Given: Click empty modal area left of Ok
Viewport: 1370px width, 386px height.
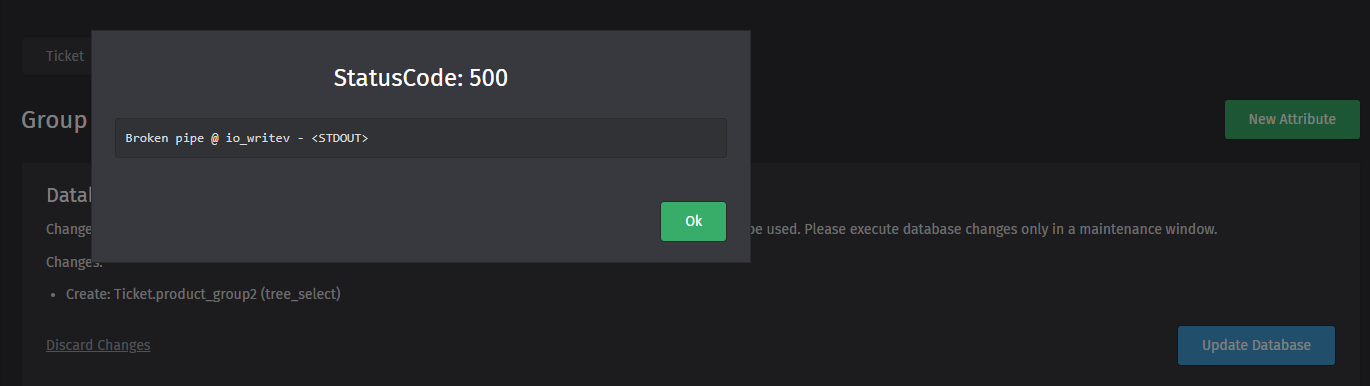Looking at the screenshot, I should (380, 221).
